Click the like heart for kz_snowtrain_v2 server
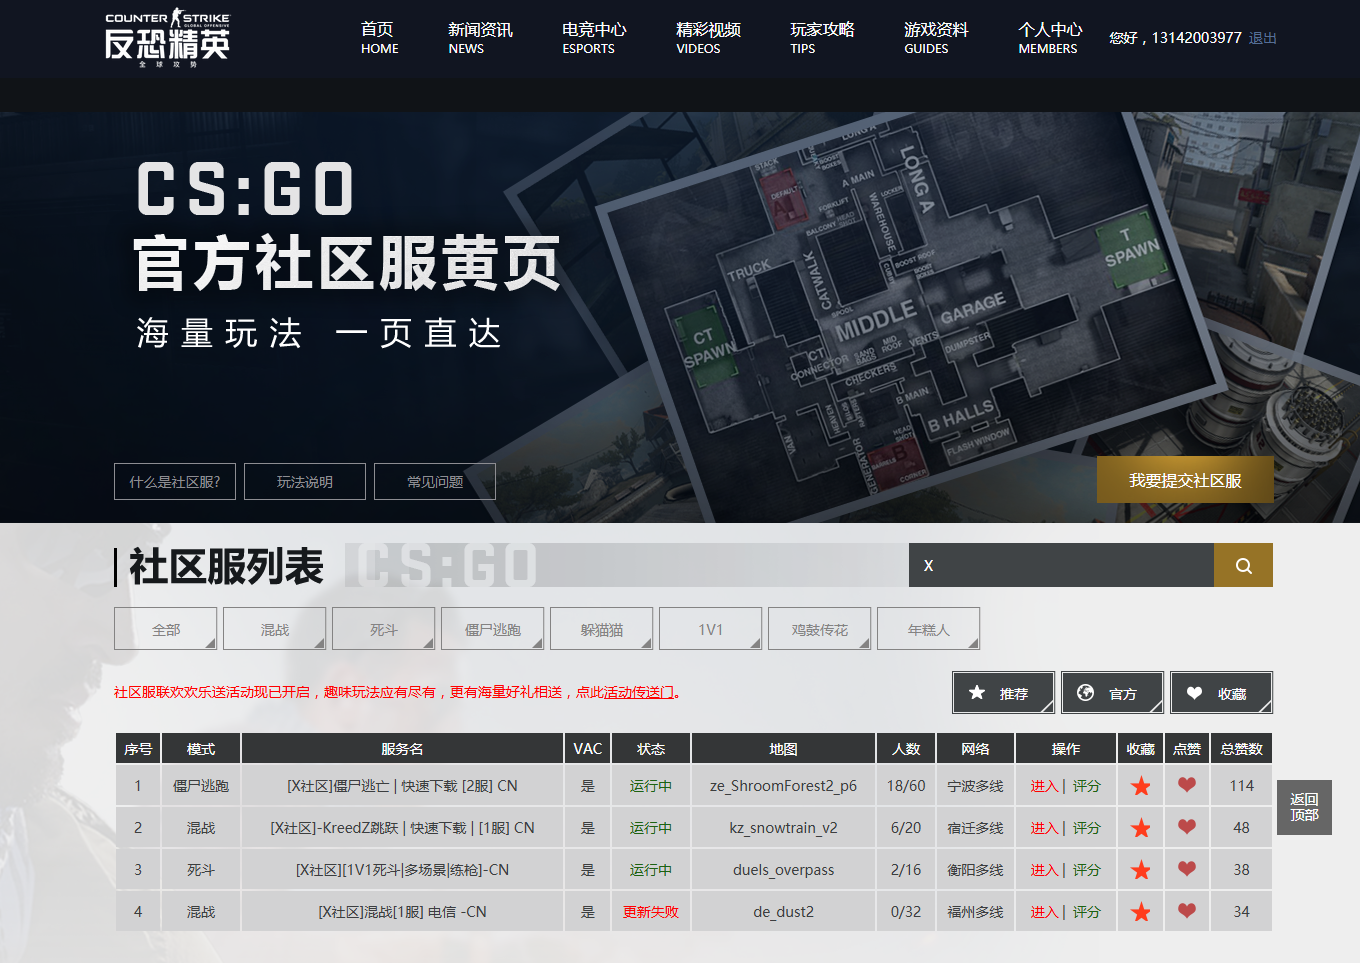 (1187, 827)
